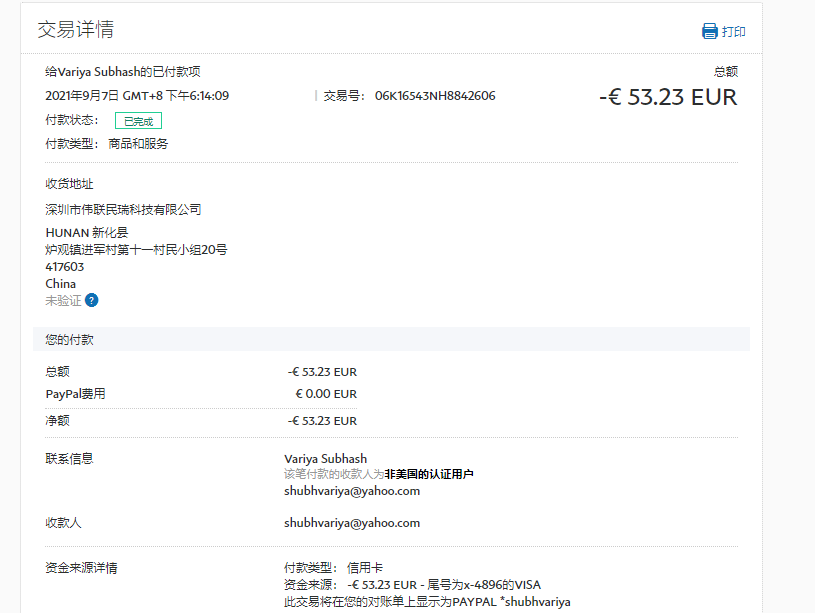815x613 pixels.
Task: Click transaction number 06K16543NH8842606
Action: pyautogui.click(x=435, y=96)
